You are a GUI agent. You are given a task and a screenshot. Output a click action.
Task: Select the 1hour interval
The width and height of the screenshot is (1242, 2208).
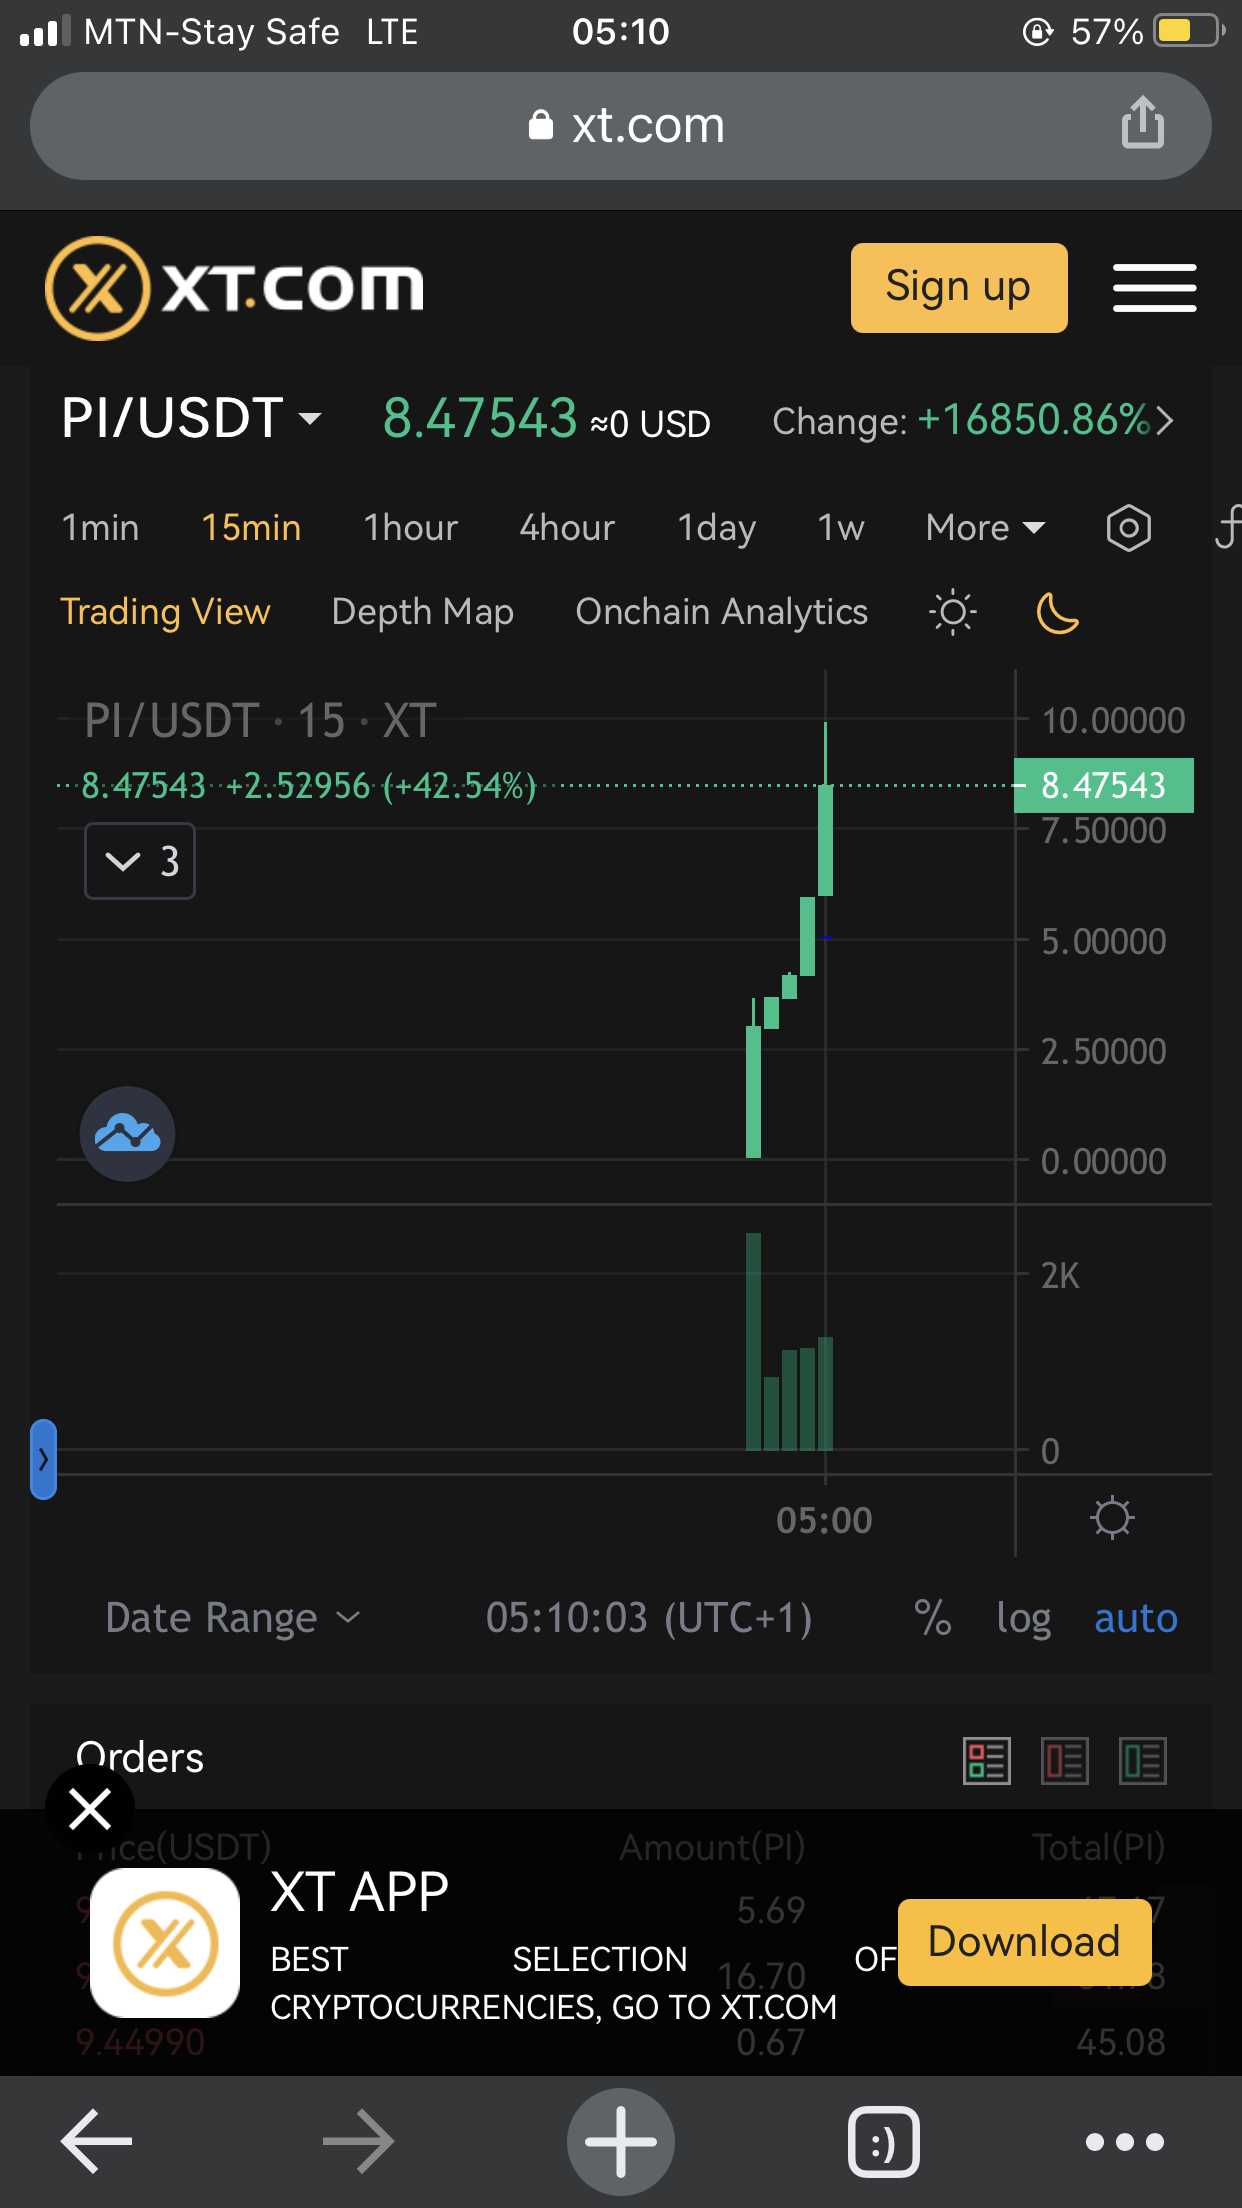click(410, 527)
